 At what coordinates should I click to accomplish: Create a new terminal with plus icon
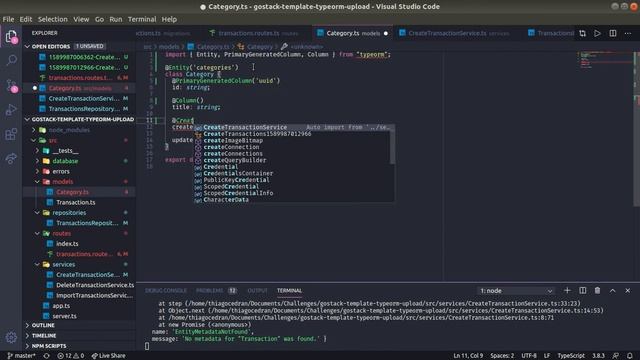pos(567,291)
